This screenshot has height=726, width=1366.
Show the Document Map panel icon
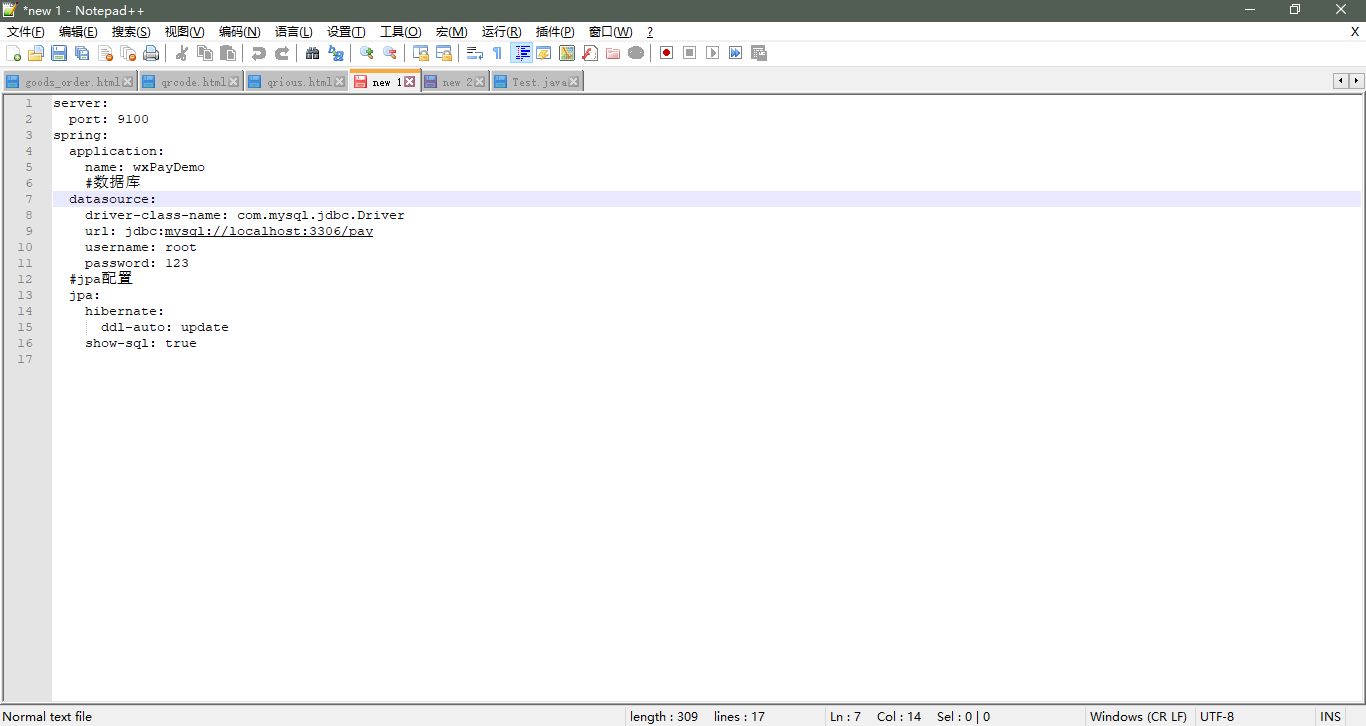[567, 53]
